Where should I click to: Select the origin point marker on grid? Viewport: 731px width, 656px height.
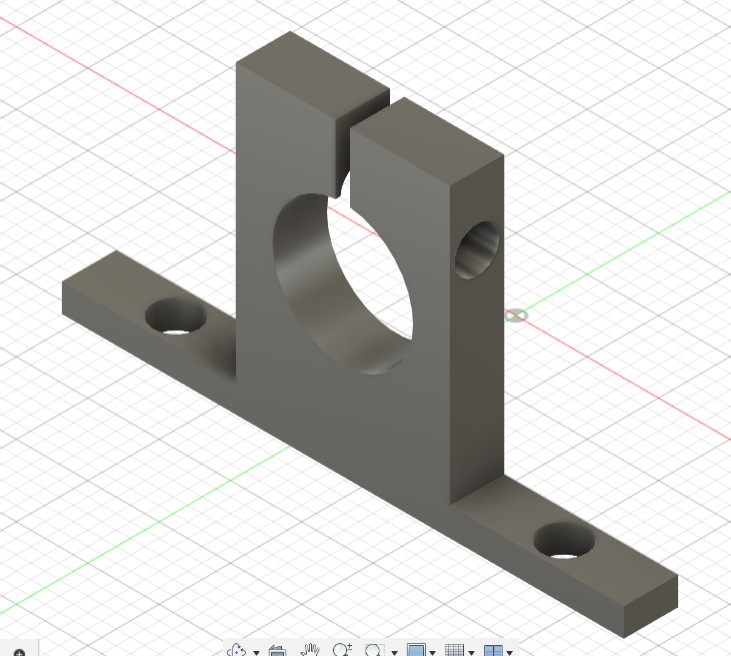(517, 316)
